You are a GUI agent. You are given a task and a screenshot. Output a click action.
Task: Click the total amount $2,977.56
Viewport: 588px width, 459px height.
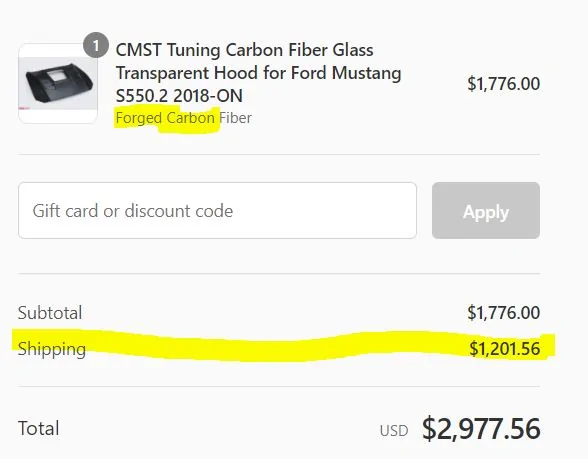pyautogui.click(x=481, y=429)
